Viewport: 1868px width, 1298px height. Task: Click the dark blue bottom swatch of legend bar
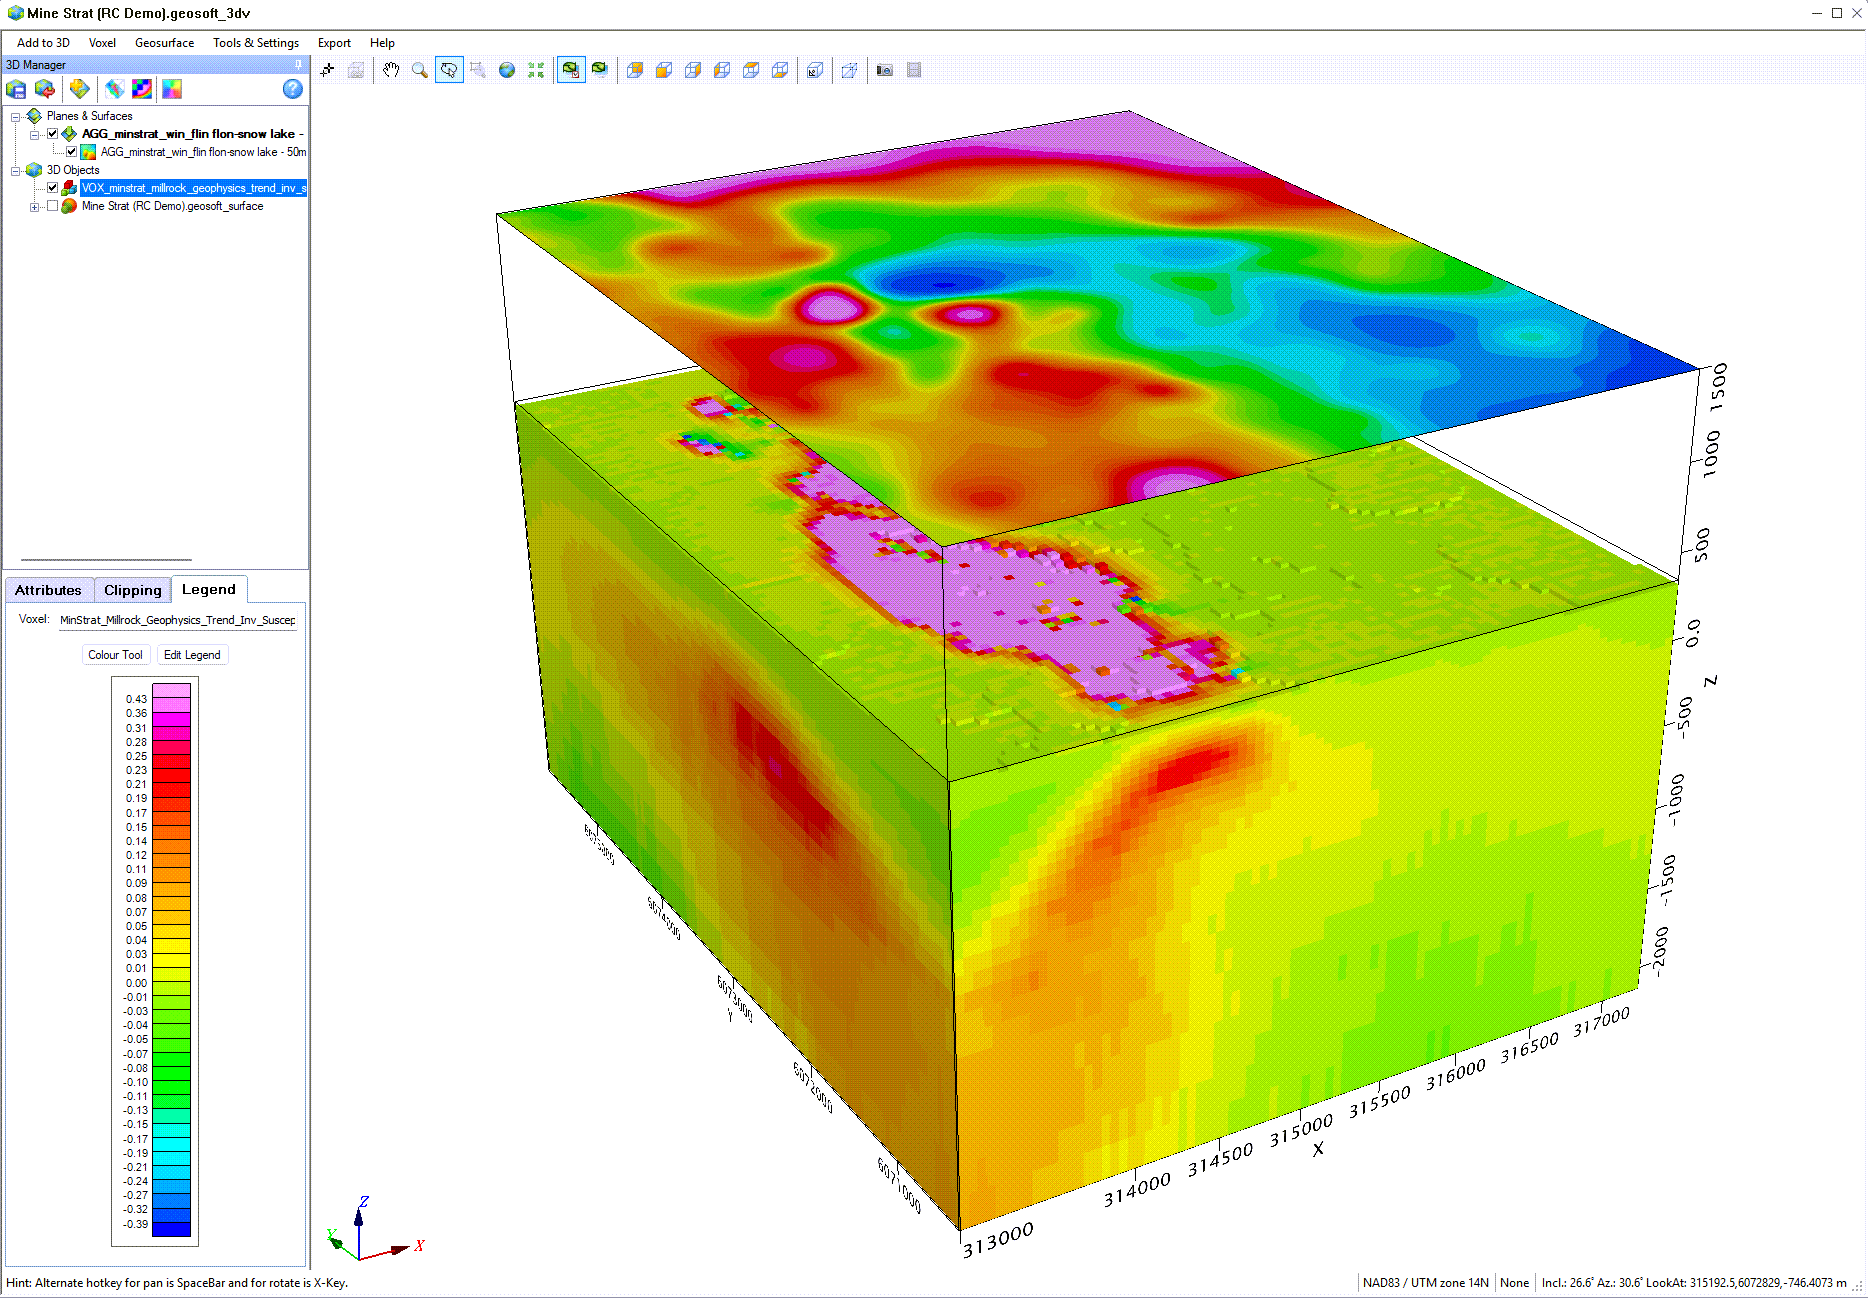171,1229
